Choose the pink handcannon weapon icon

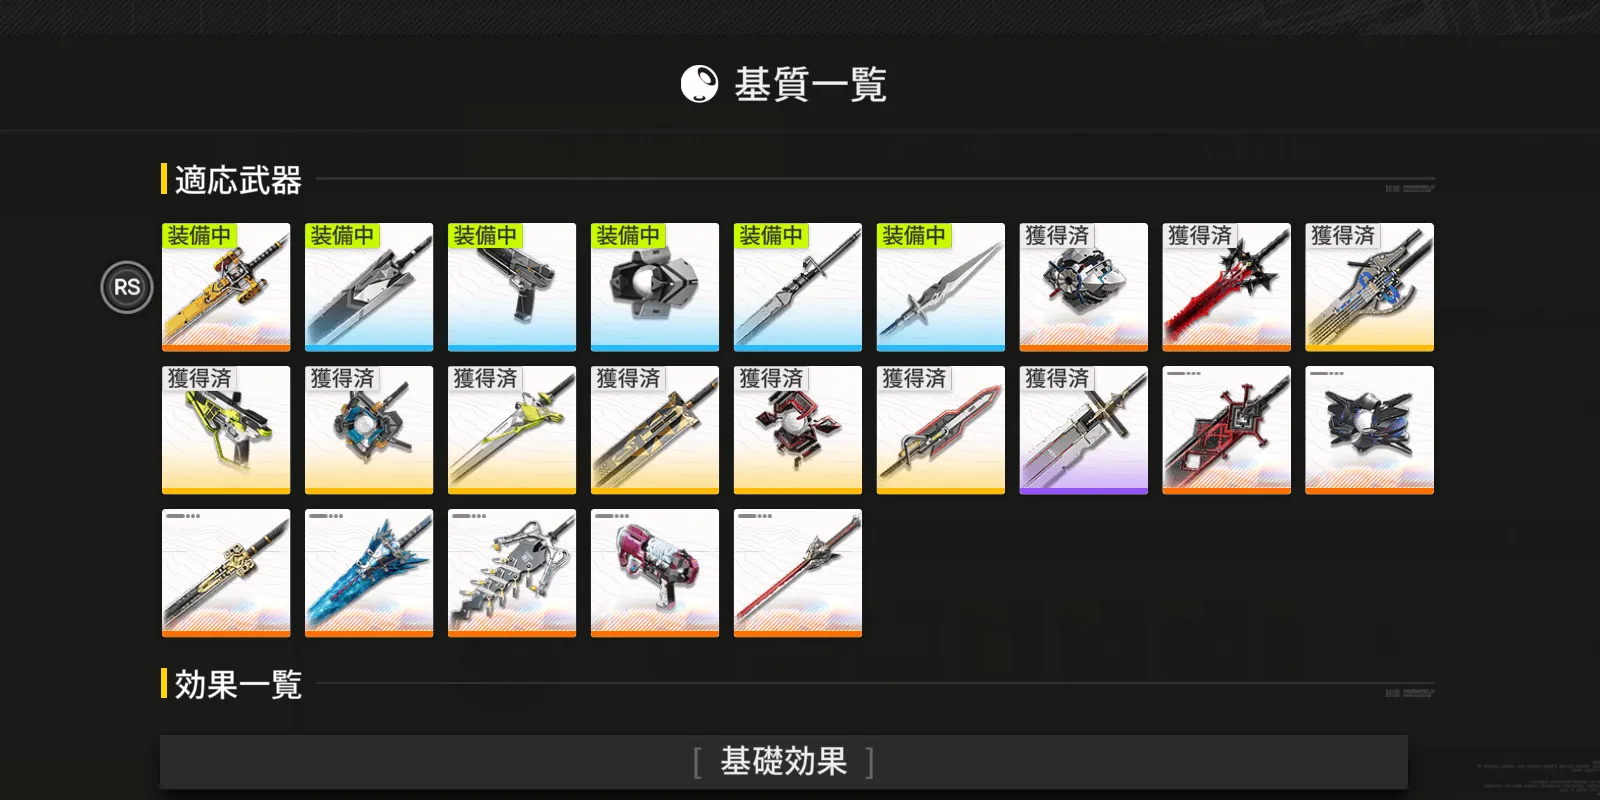coord(655,573)
